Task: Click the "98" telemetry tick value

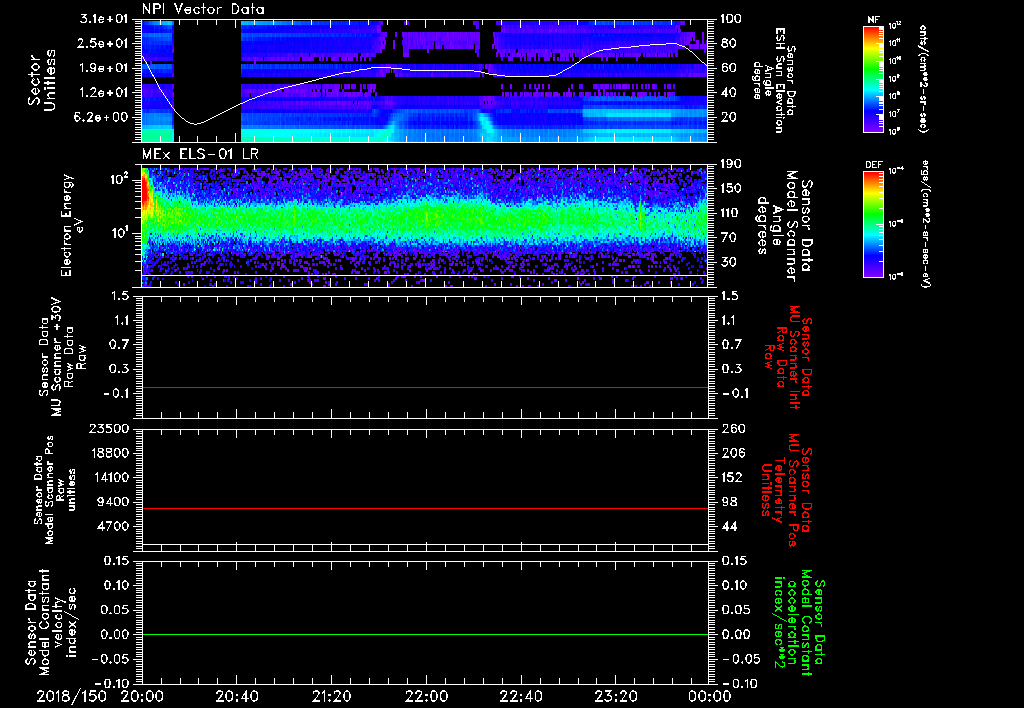Action: [728, 502]
